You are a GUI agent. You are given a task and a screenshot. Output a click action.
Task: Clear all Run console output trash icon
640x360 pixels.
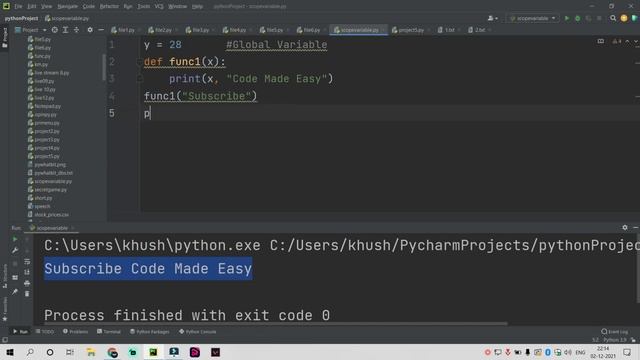pos(27,294)
